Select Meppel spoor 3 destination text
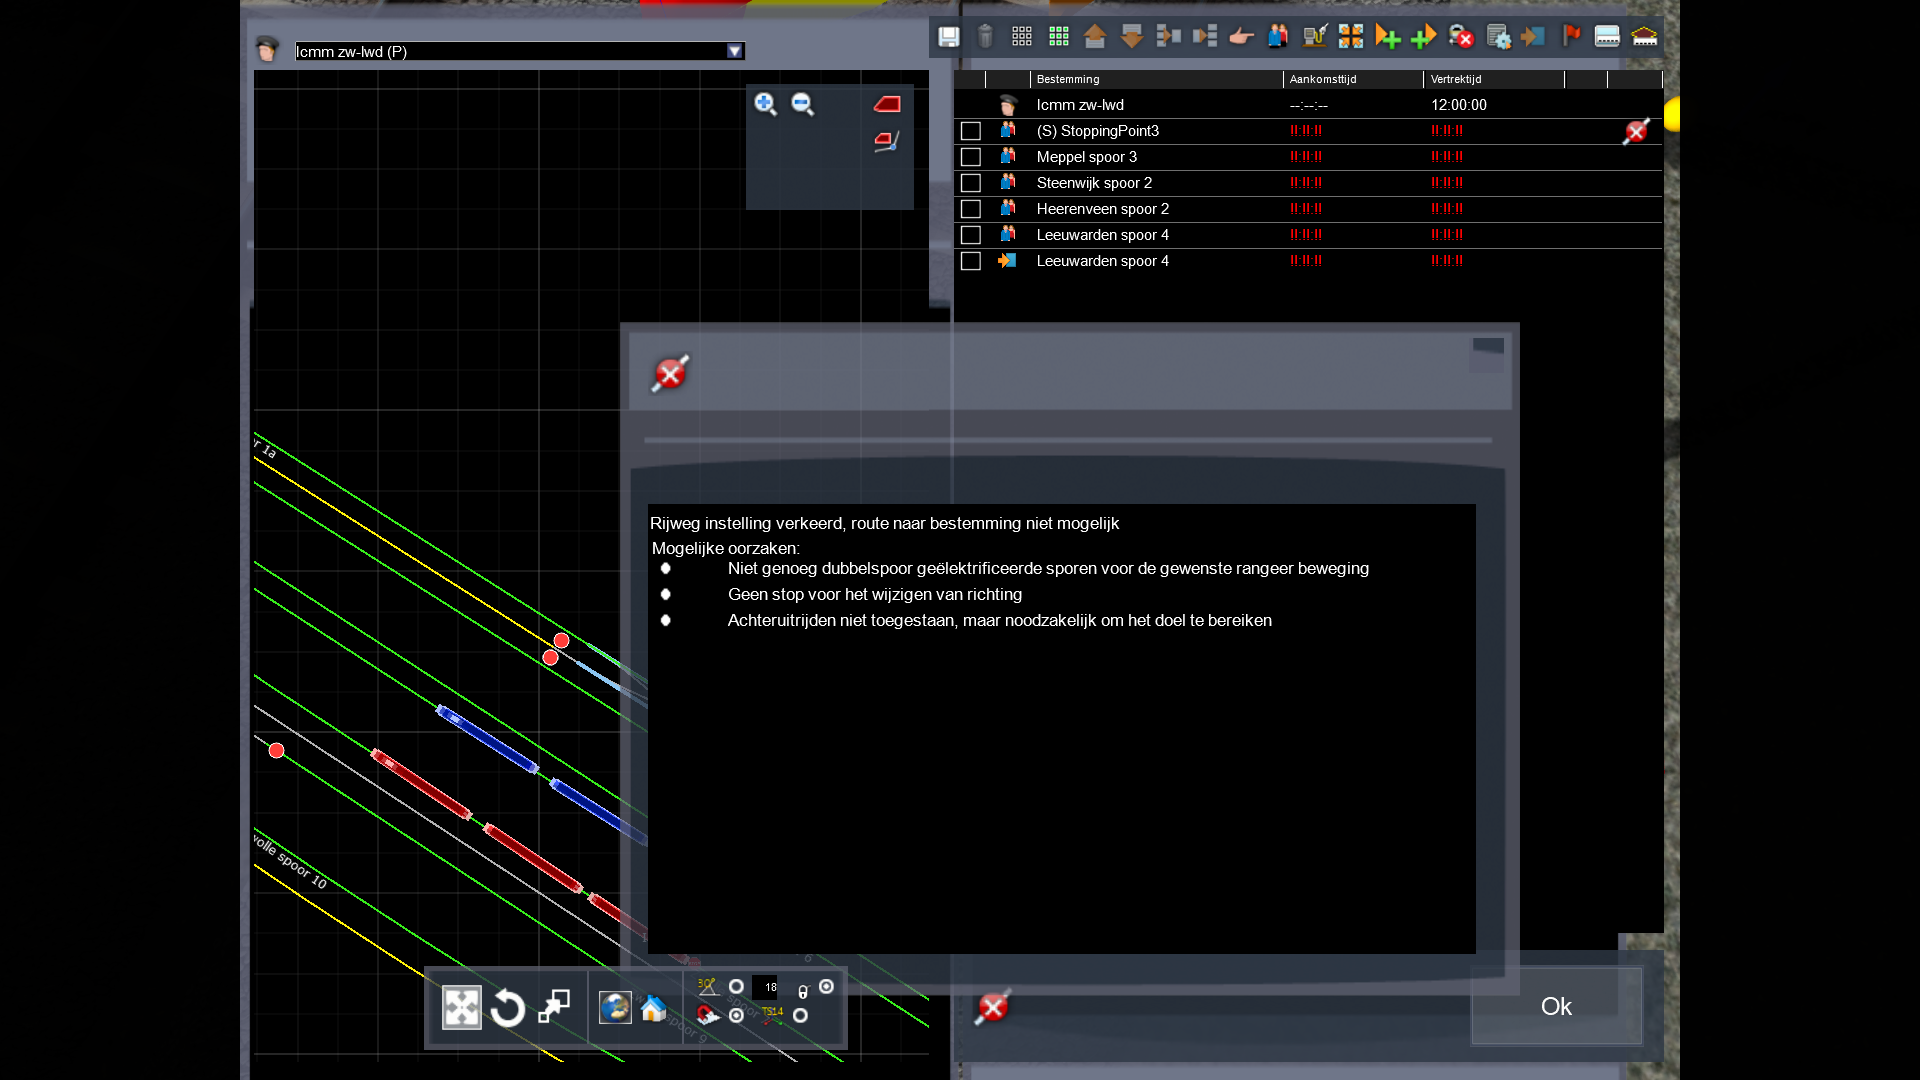This screenshot has width=1920, height=1080. [1086, 157]
